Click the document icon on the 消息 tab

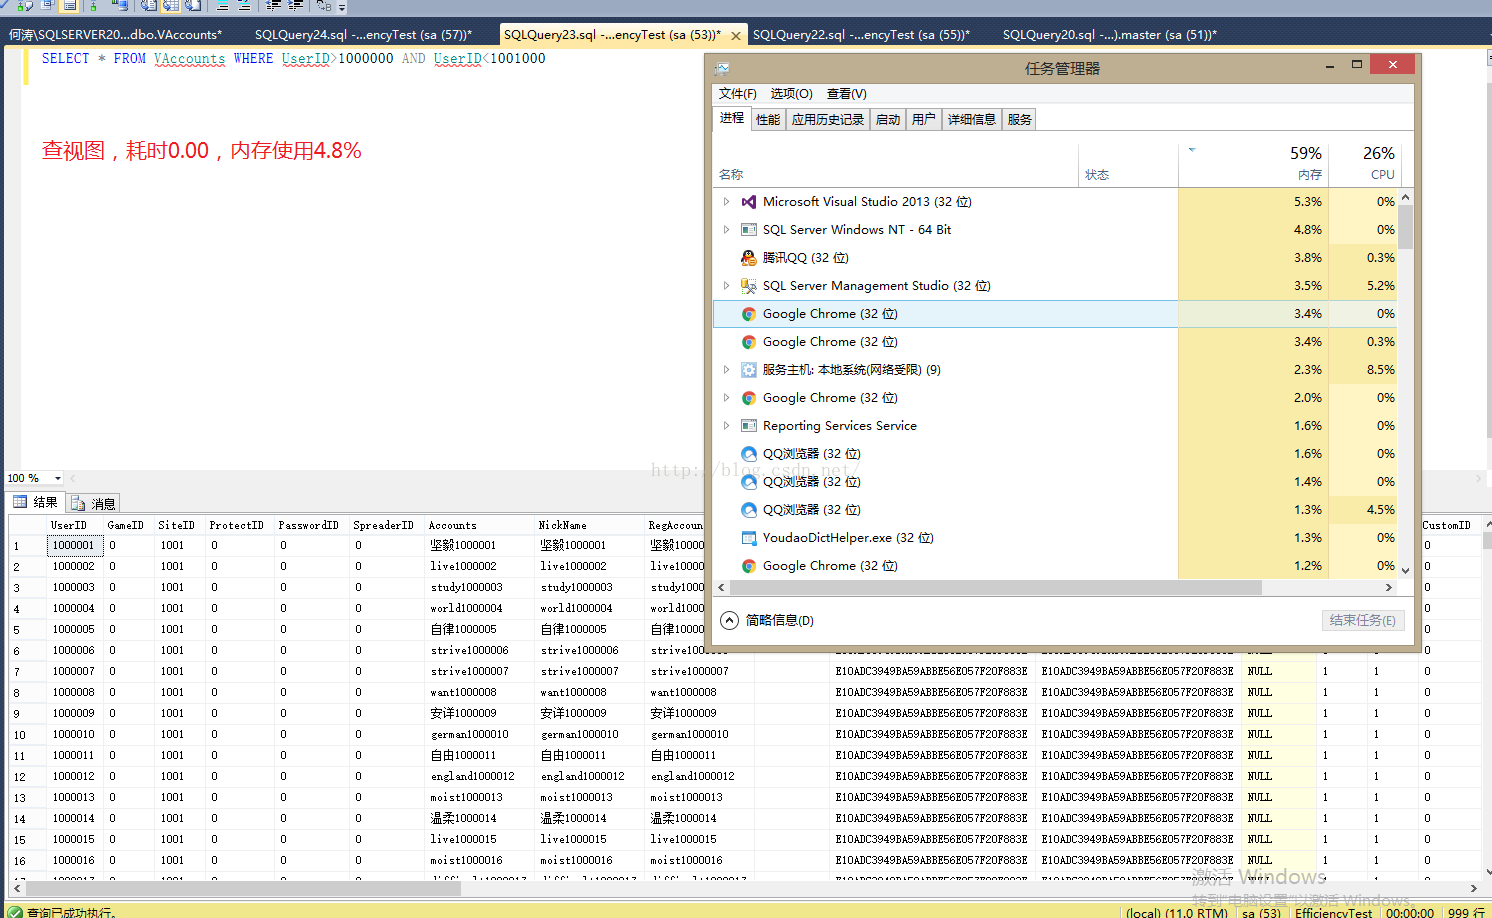click(x=78, y=503)
